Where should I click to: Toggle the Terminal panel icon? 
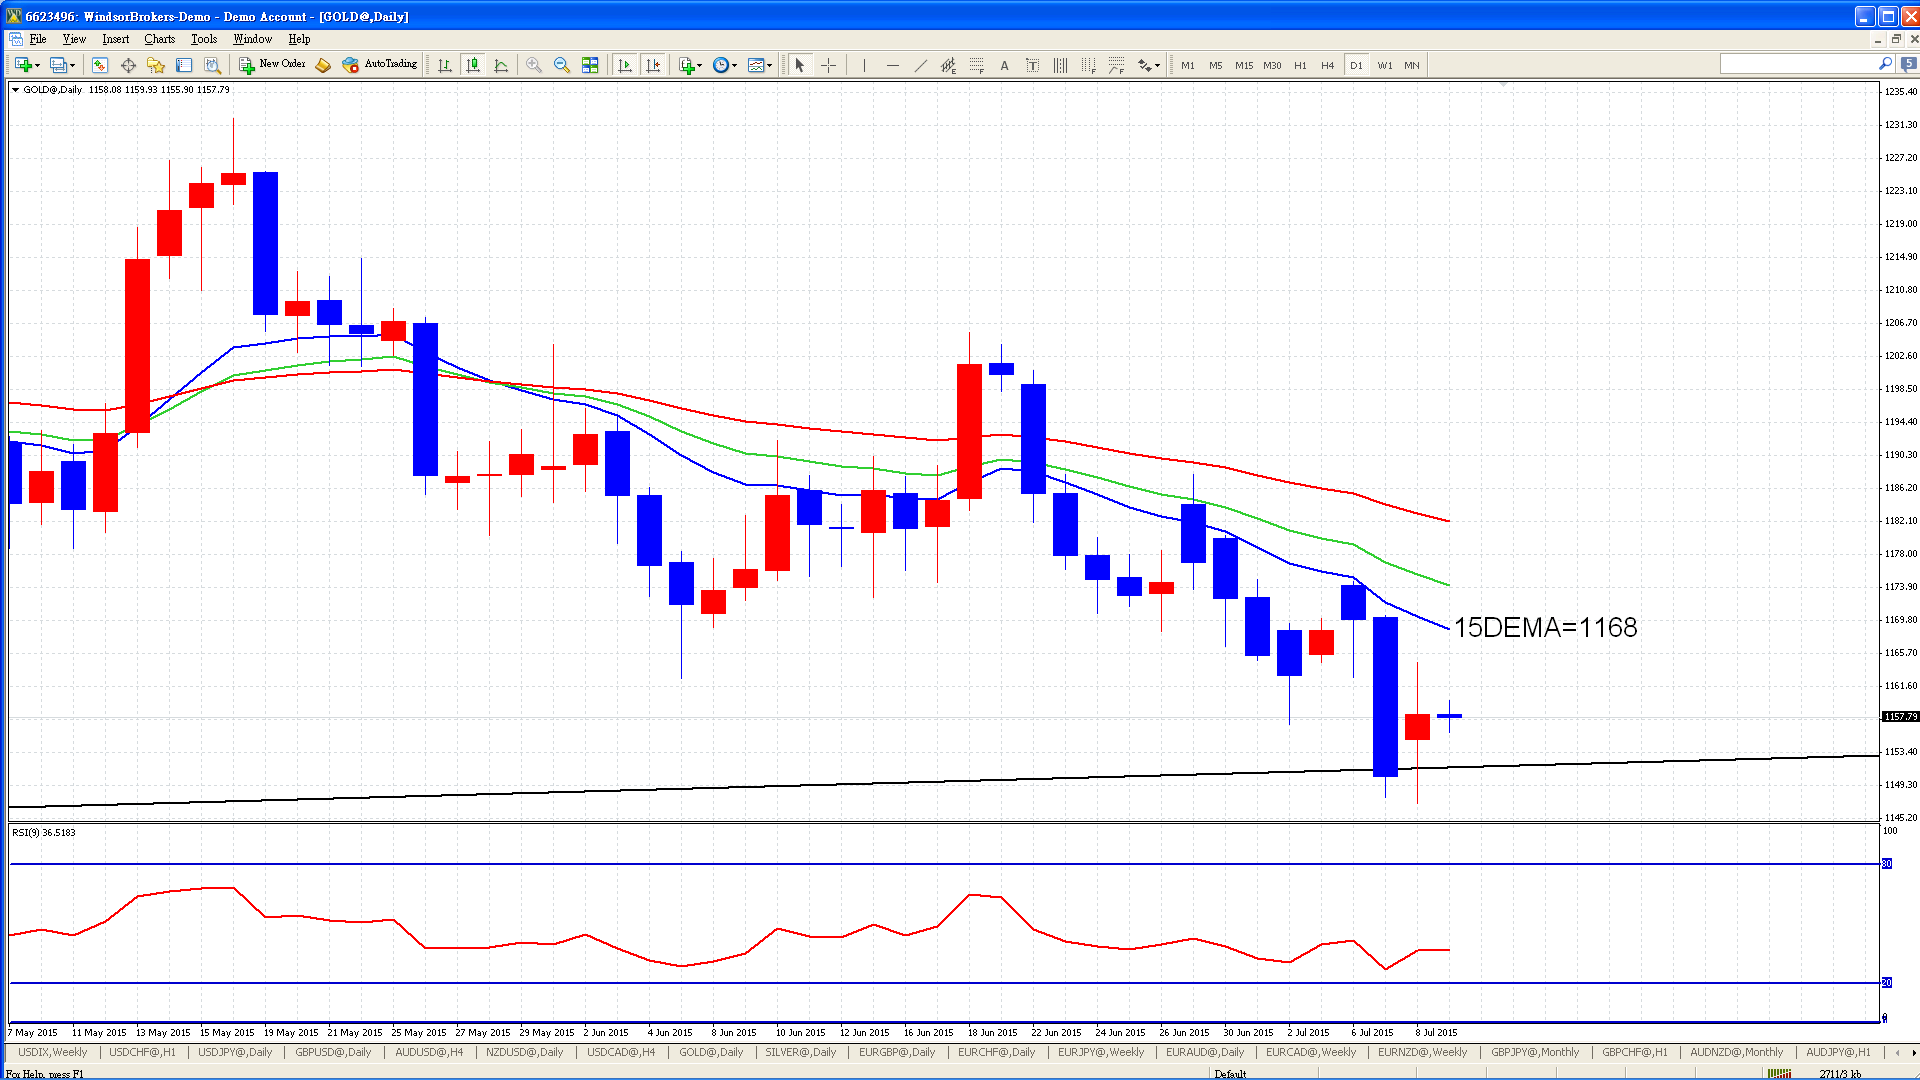[184, 65]
